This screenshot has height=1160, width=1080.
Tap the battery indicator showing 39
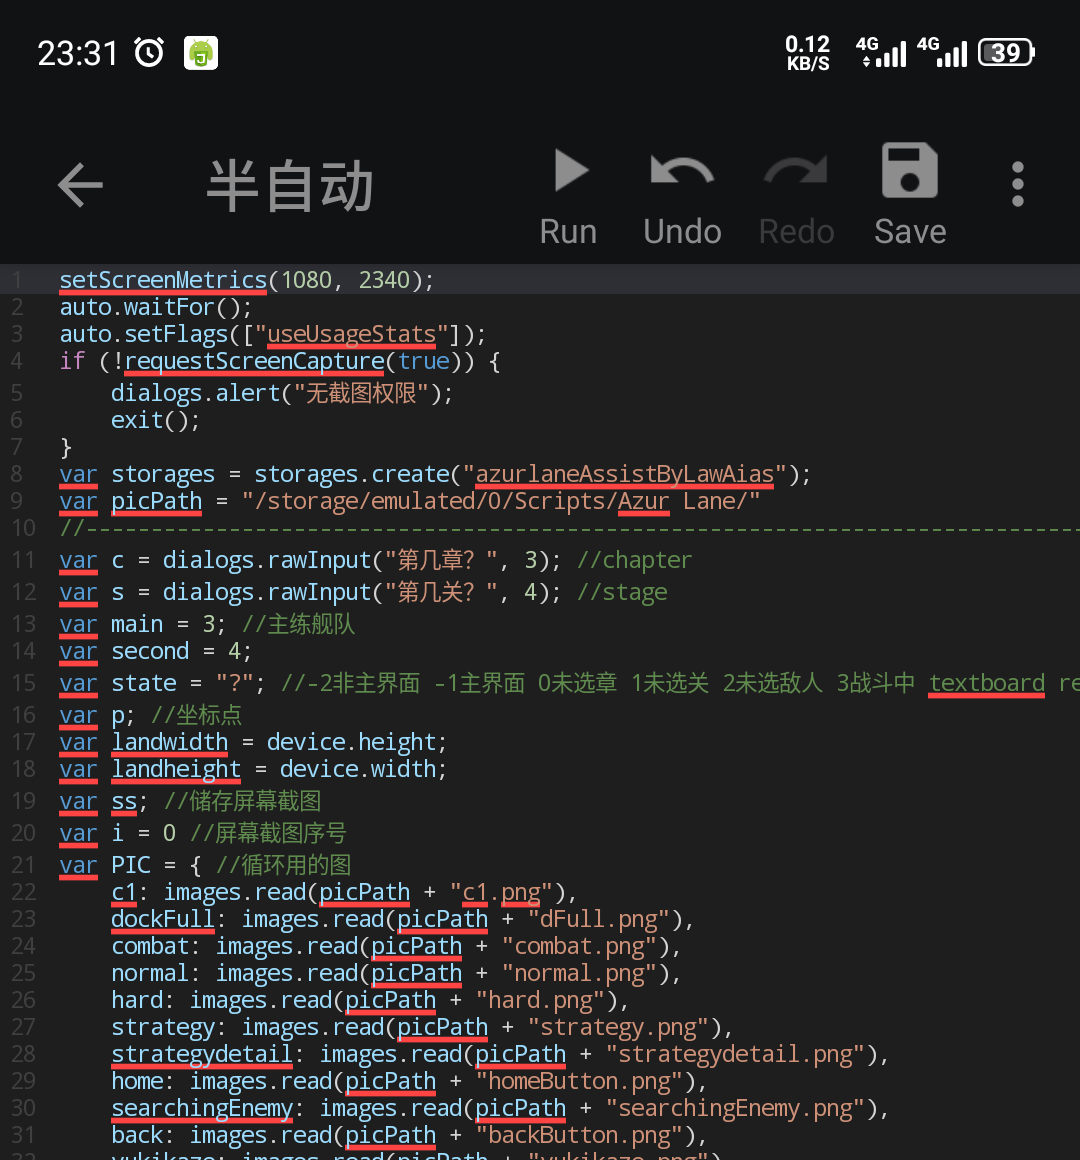[1006, 53]
